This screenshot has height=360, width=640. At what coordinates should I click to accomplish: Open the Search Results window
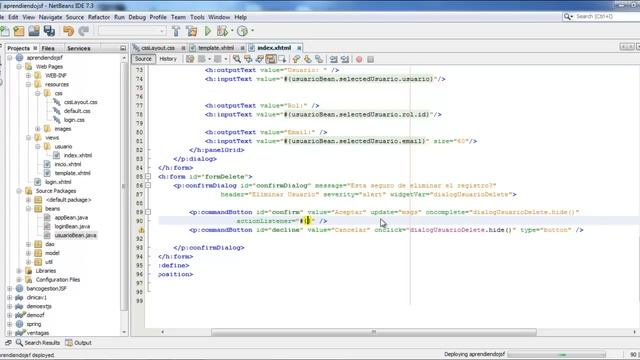(38, 343)
